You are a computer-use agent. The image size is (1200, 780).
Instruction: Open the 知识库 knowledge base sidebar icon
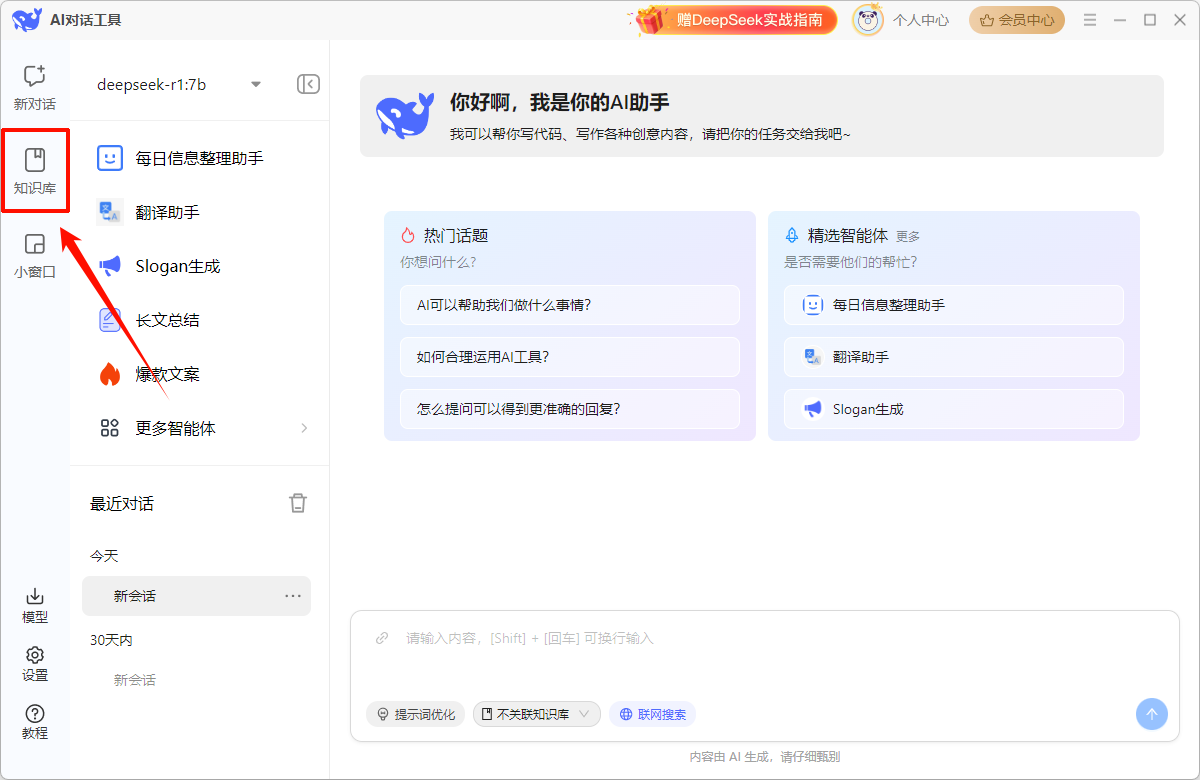(35, 170)
